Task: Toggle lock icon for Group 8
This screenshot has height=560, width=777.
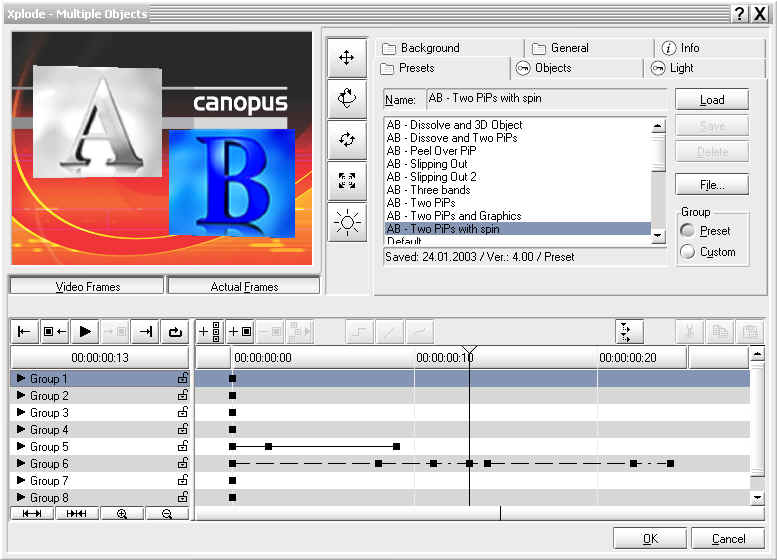Action: point(182,497)
